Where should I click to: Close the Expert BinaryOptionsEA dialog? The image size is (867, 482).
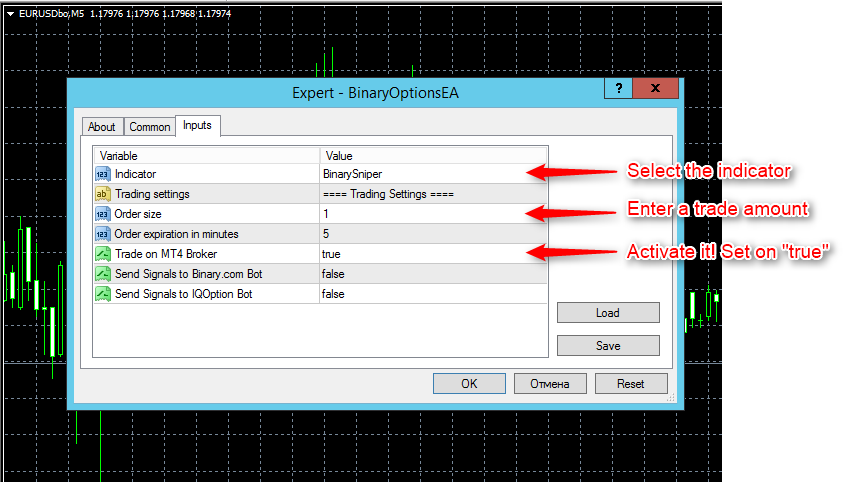tap(655, 88)
